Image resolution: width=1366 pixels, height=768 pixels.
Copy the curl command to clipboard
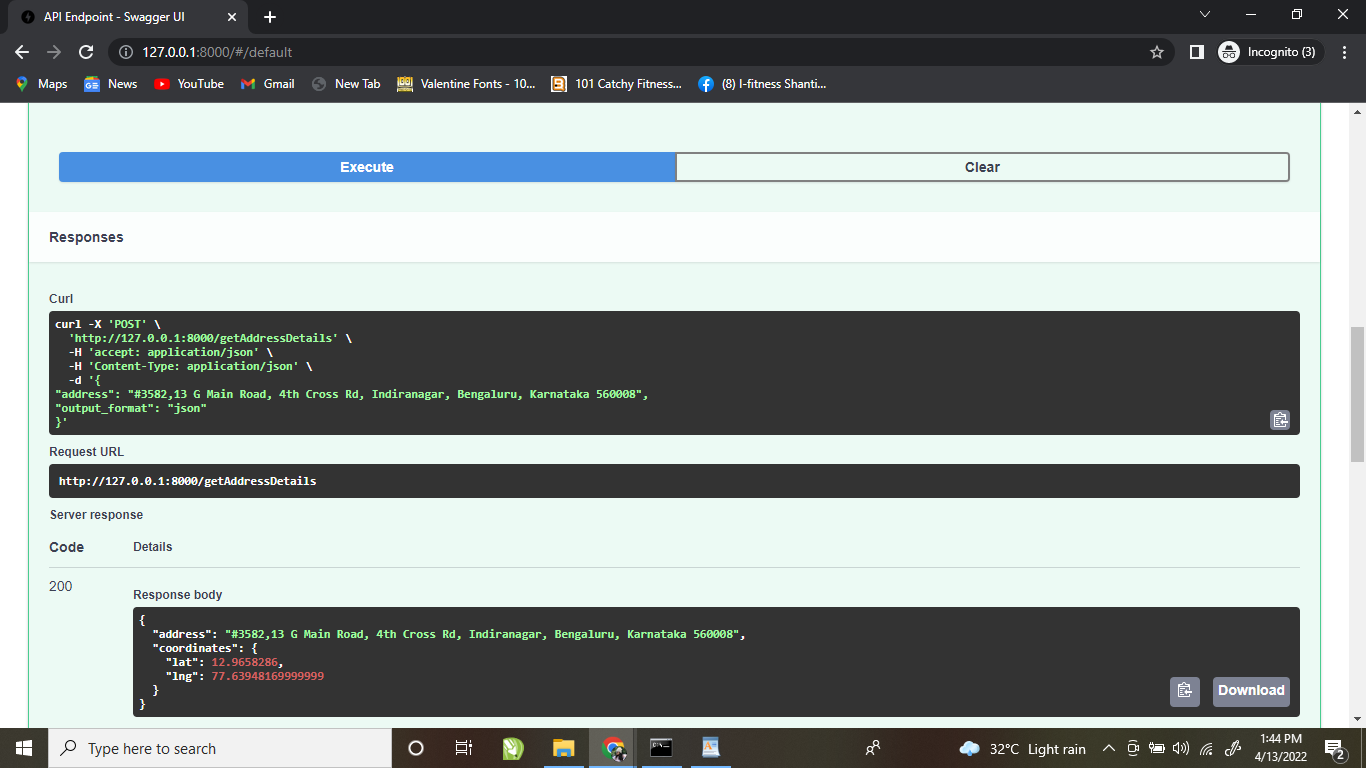tap(1280, 420)
